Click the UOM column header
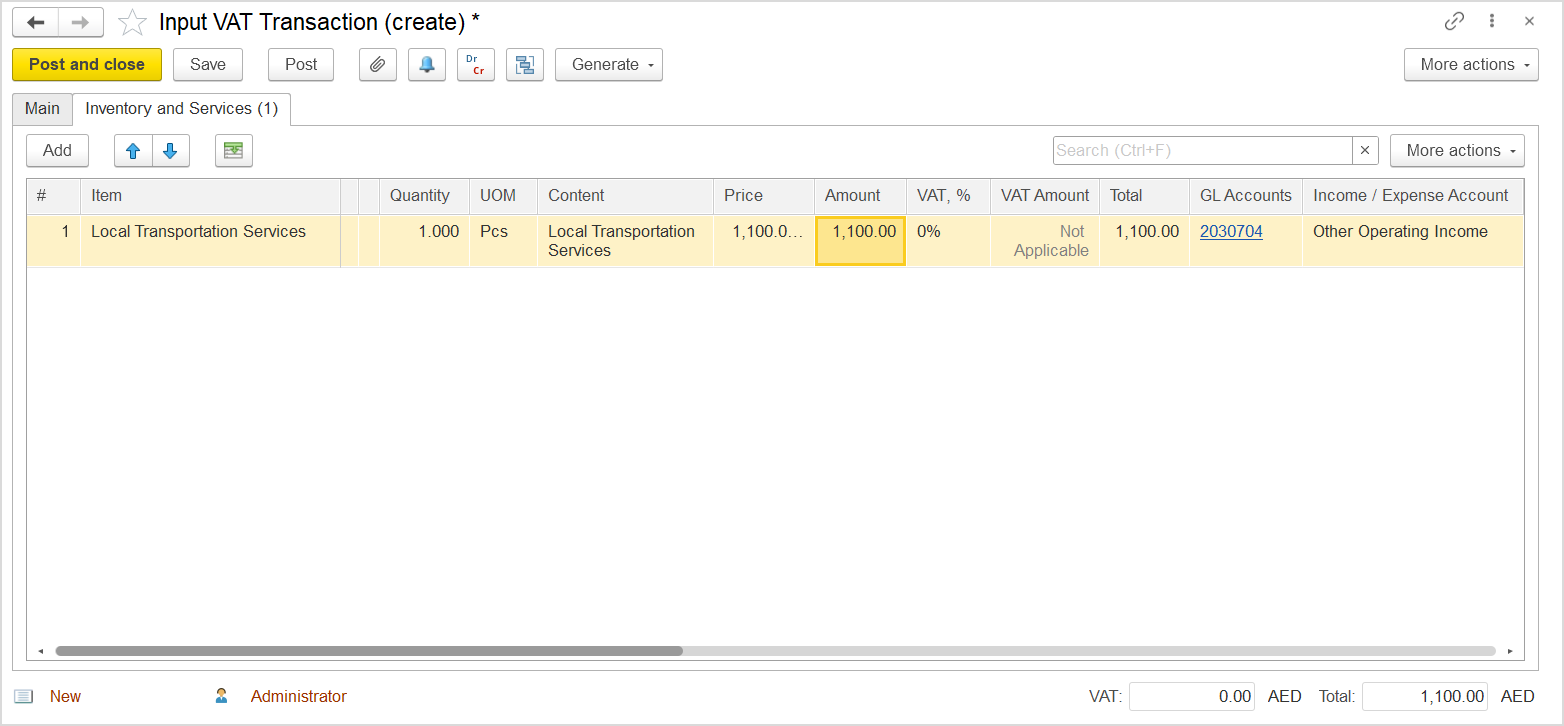 (503, 196)
